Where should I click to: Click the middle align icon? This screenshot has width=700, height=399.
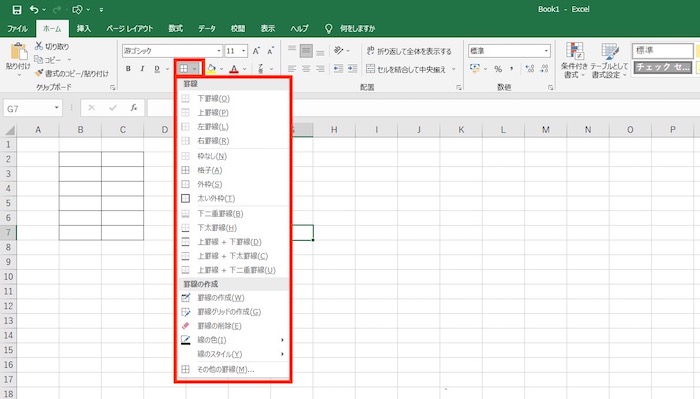click(x=306, y=50)
